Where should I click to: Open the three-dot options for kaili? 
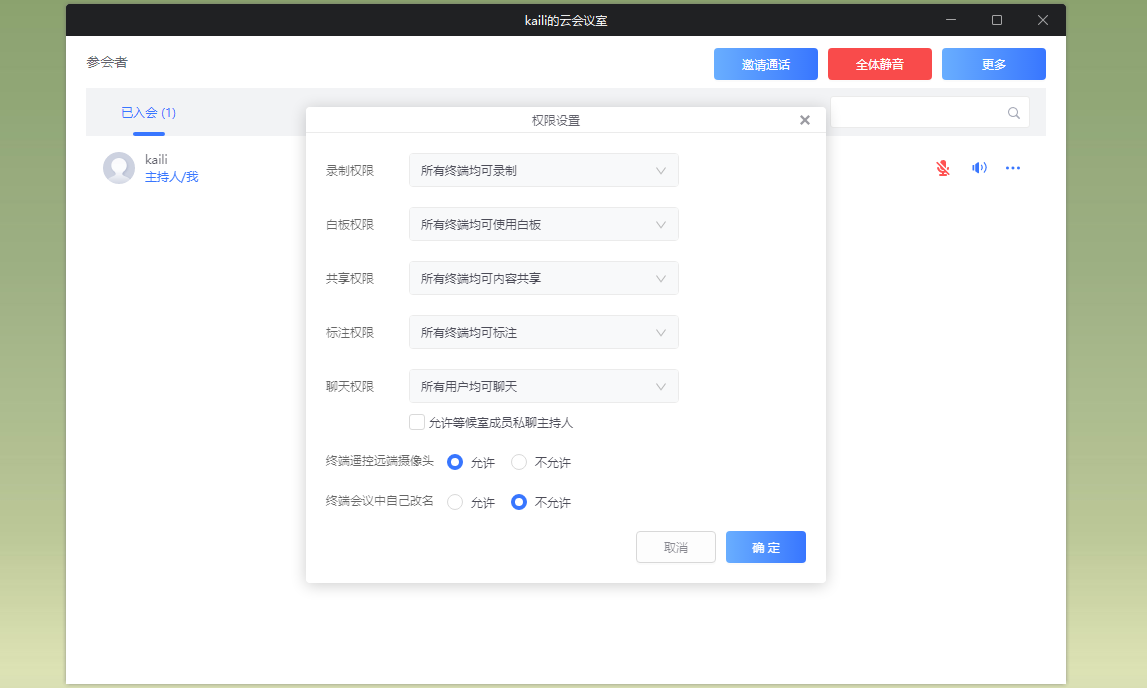click(1013, 168)
